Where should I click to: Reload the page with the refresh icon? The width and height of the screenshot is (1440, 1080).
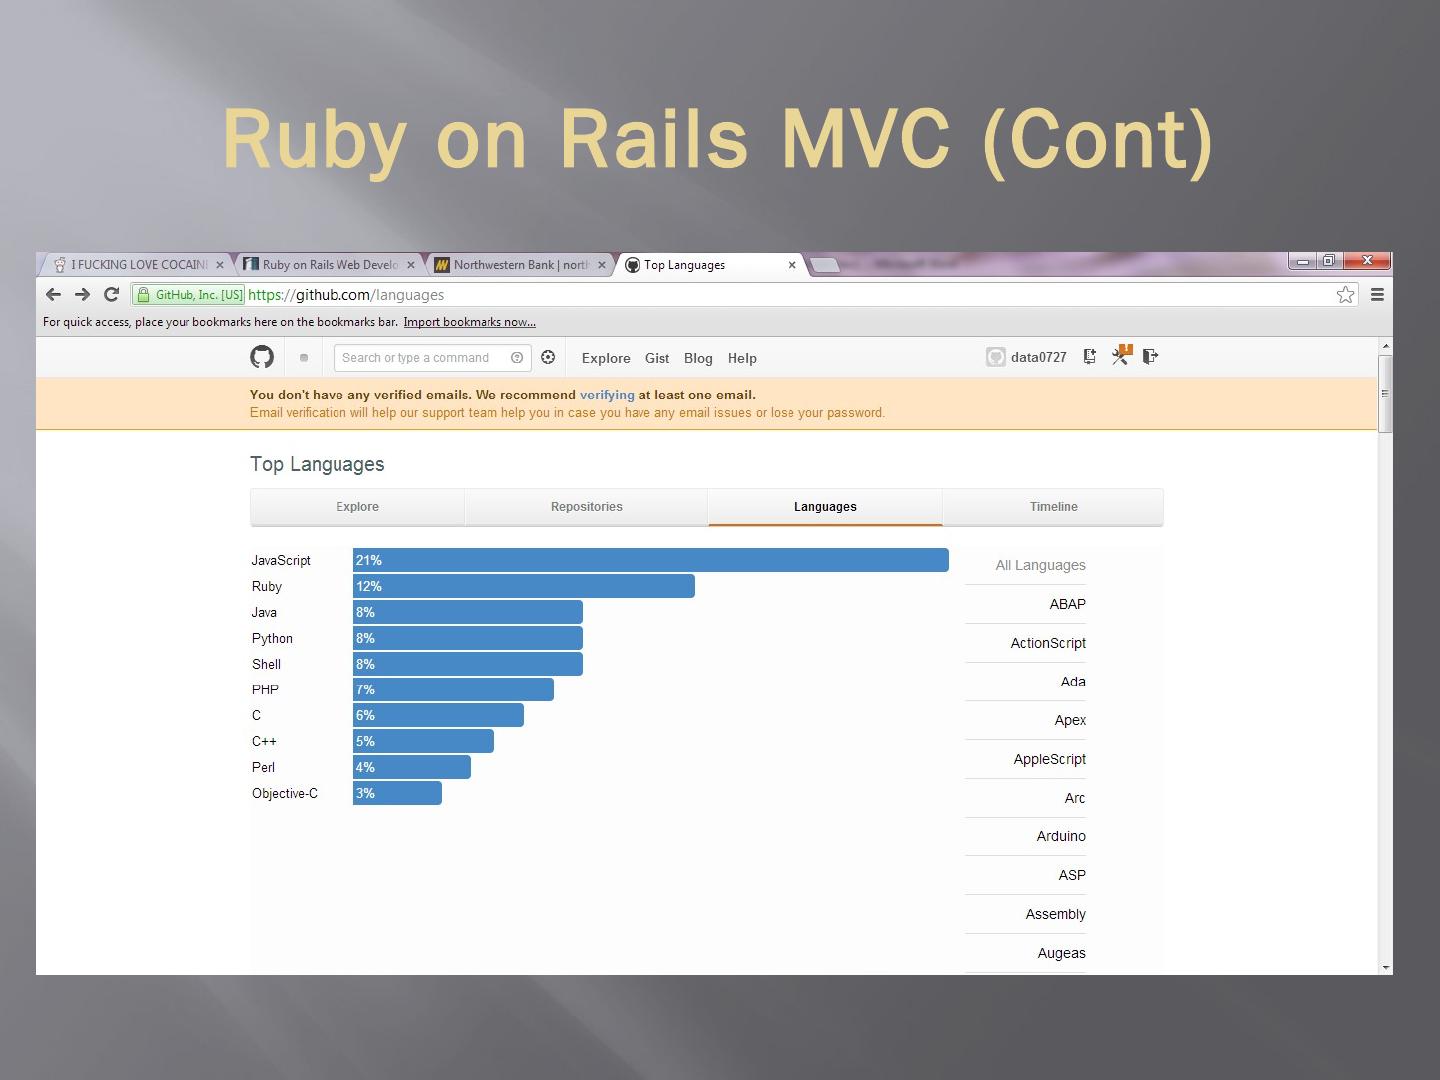coord(112,294)
